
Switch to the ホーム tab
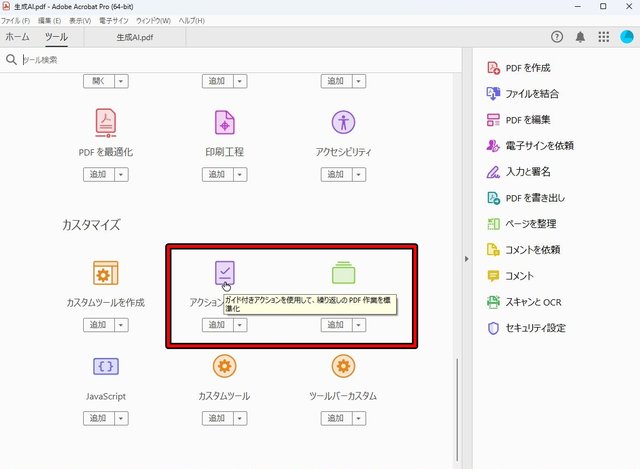pos(18,37)
